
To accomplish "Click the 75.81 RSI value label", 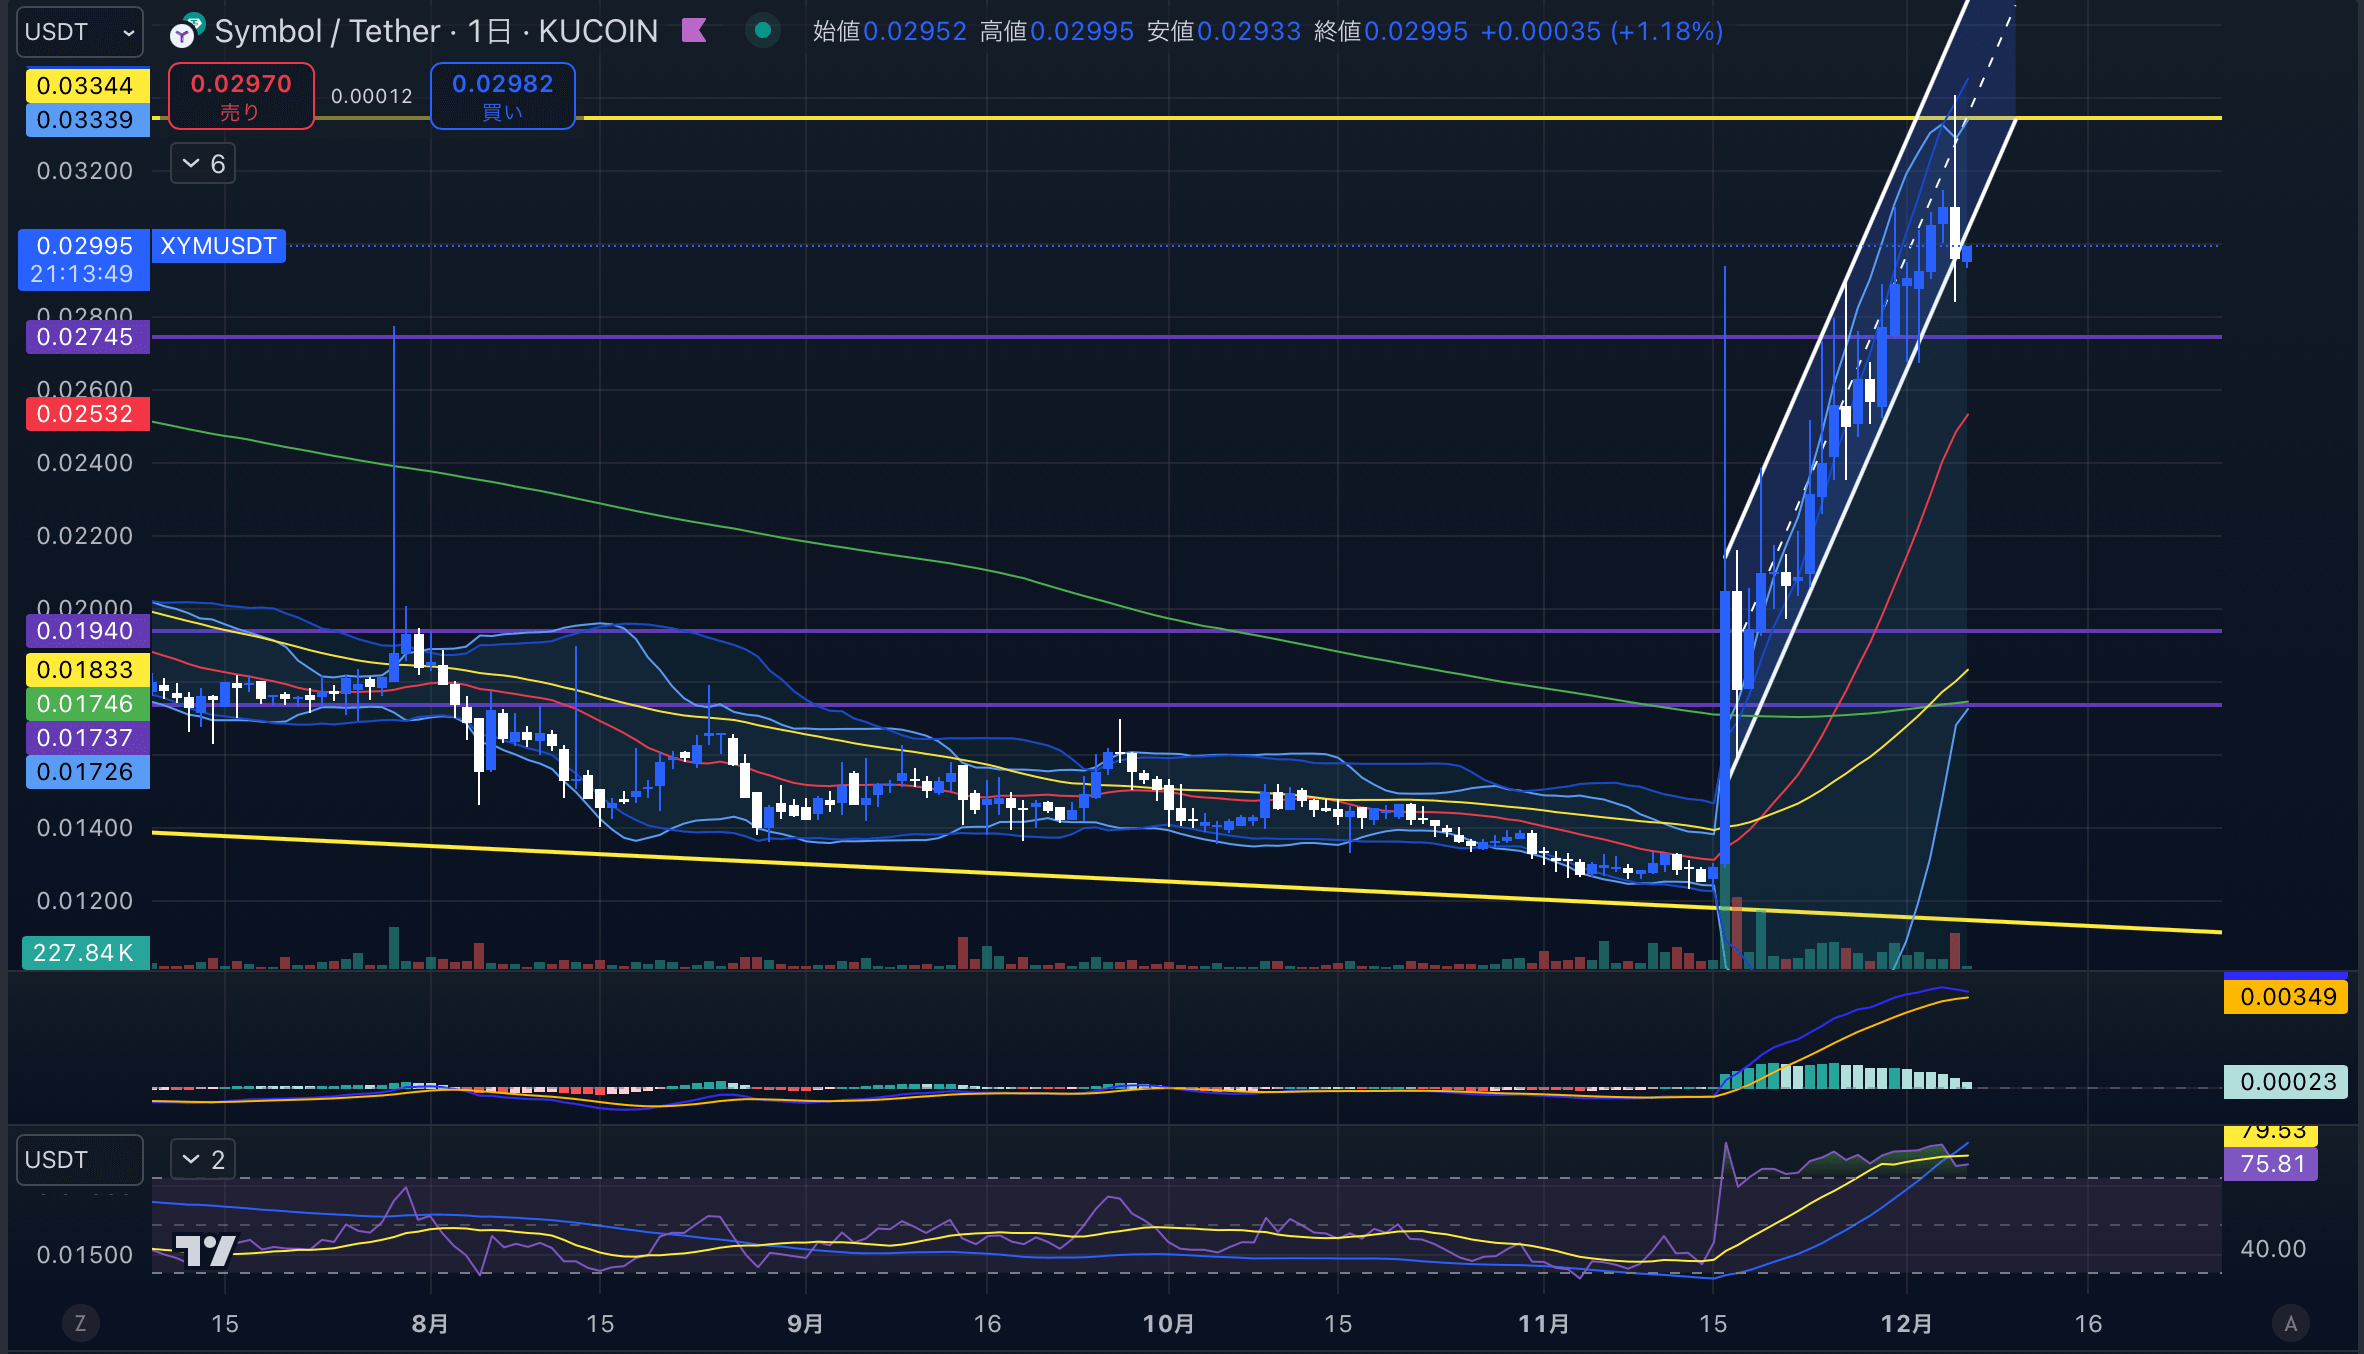I will click(2271, 1164).
